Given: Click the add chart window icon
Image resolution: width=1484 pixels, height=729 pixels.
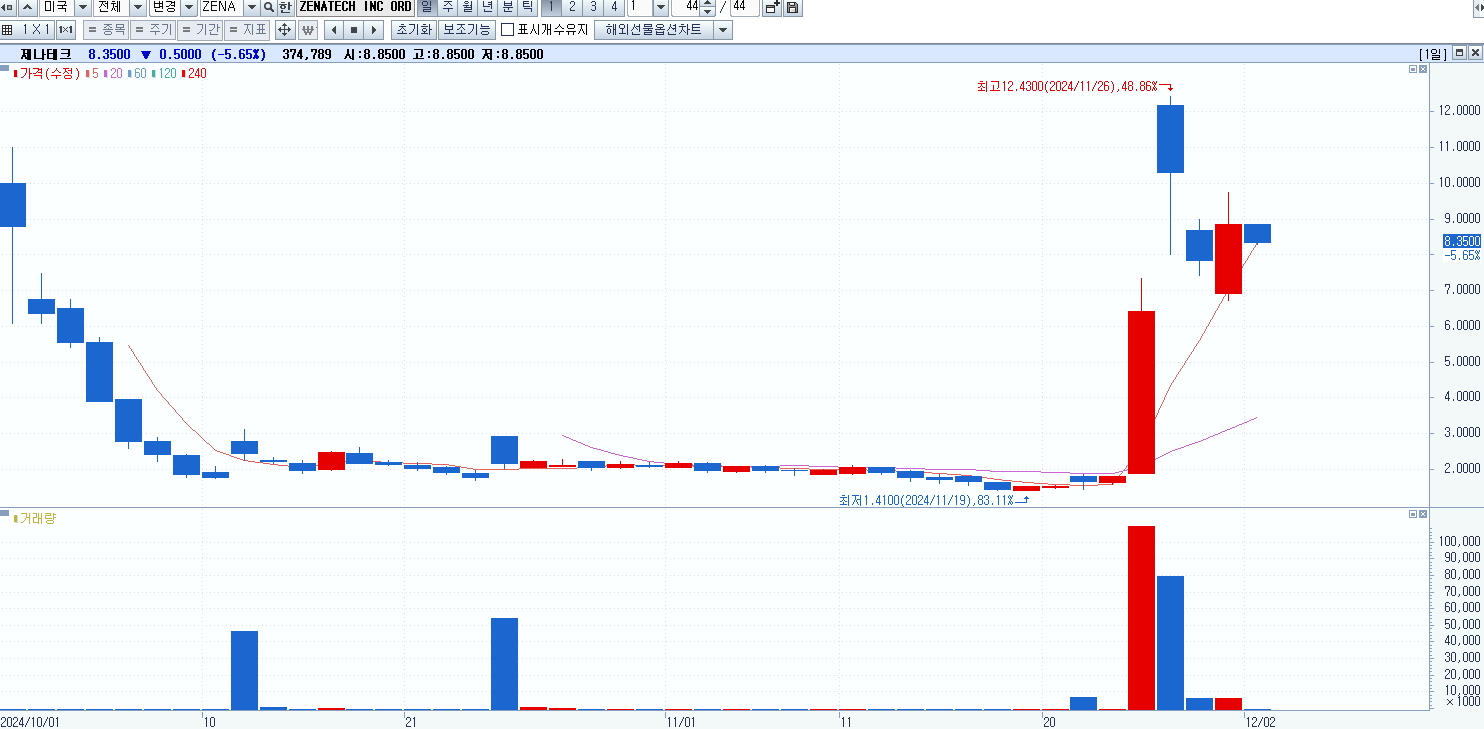Looking at the screenshot, I should [771, 7].
